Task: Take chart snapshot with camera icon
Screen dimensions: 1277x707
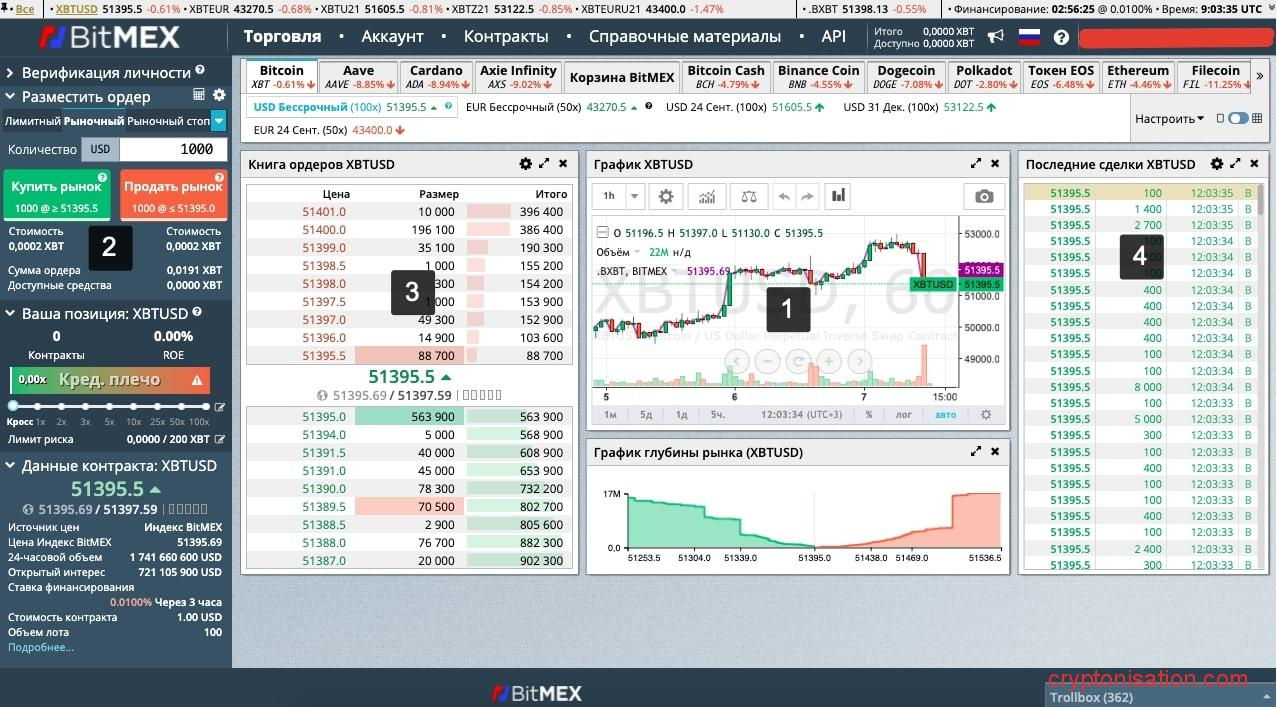Action: tap(984, 196)
